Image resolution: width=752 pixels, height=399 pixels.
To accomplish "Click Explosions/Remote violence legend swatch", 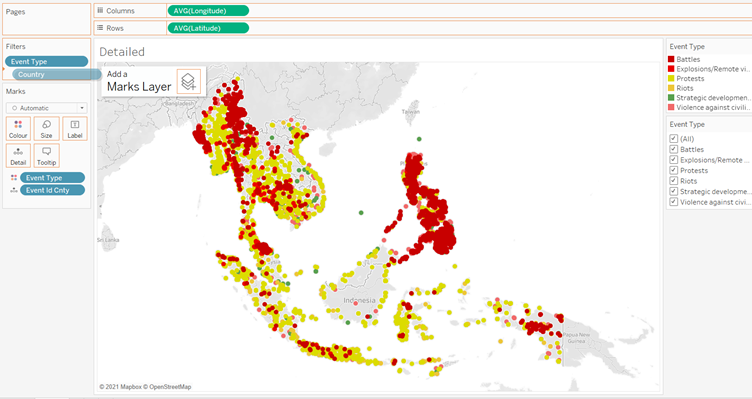I will (x=671, y=69).
